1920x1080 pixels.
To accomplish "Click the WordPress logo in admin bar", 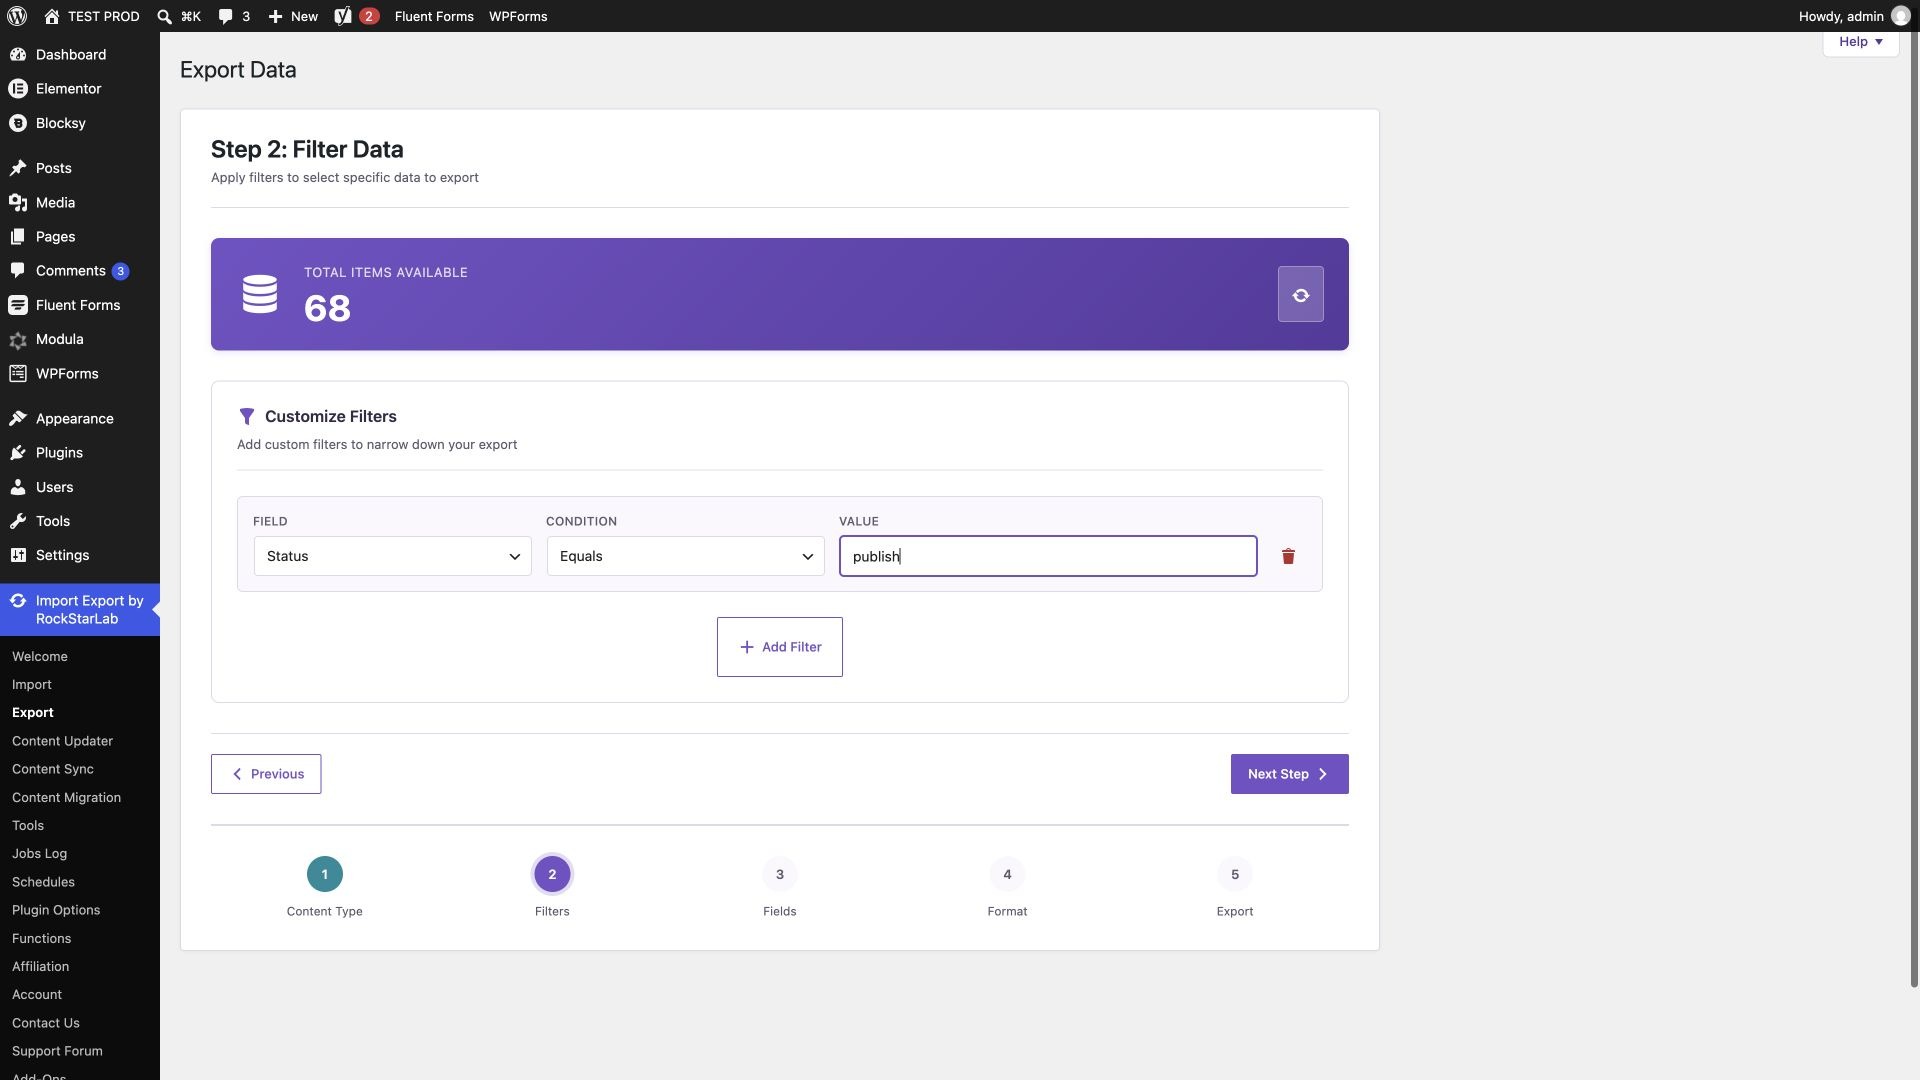I will [x=17, y=16].
